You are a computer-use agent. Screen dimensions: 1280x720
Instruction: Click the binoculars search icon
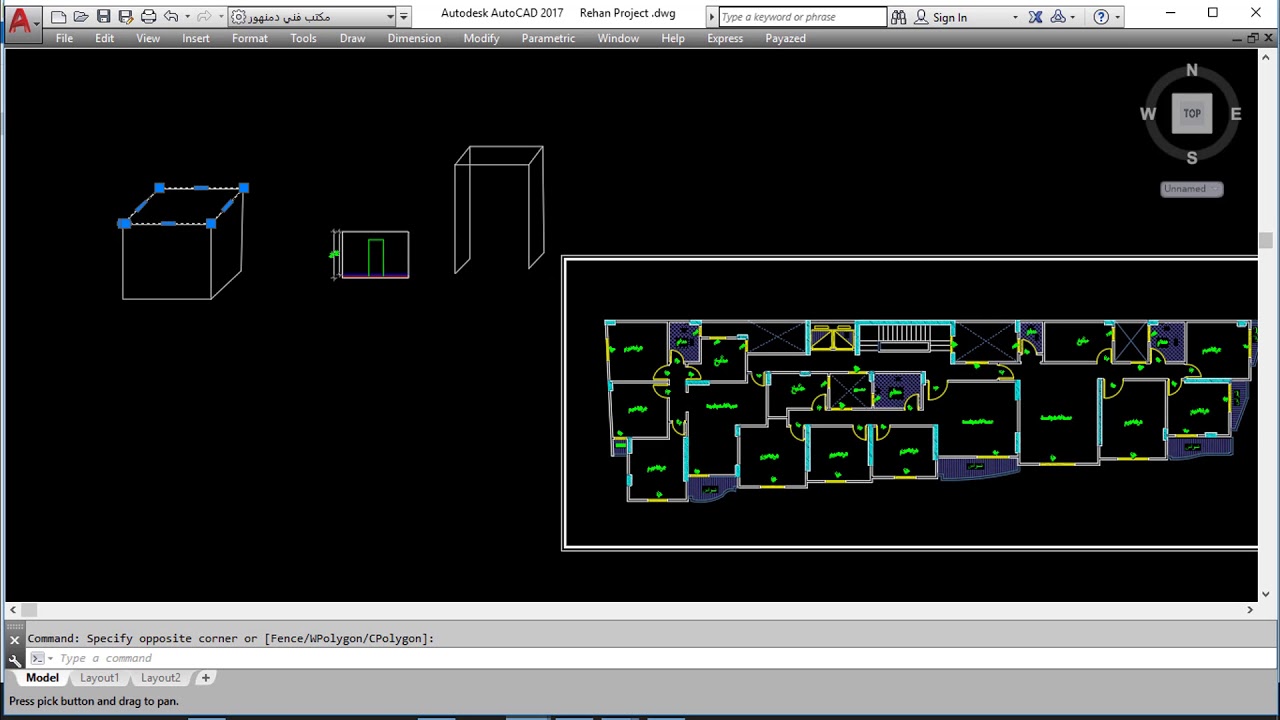[898, 17]
